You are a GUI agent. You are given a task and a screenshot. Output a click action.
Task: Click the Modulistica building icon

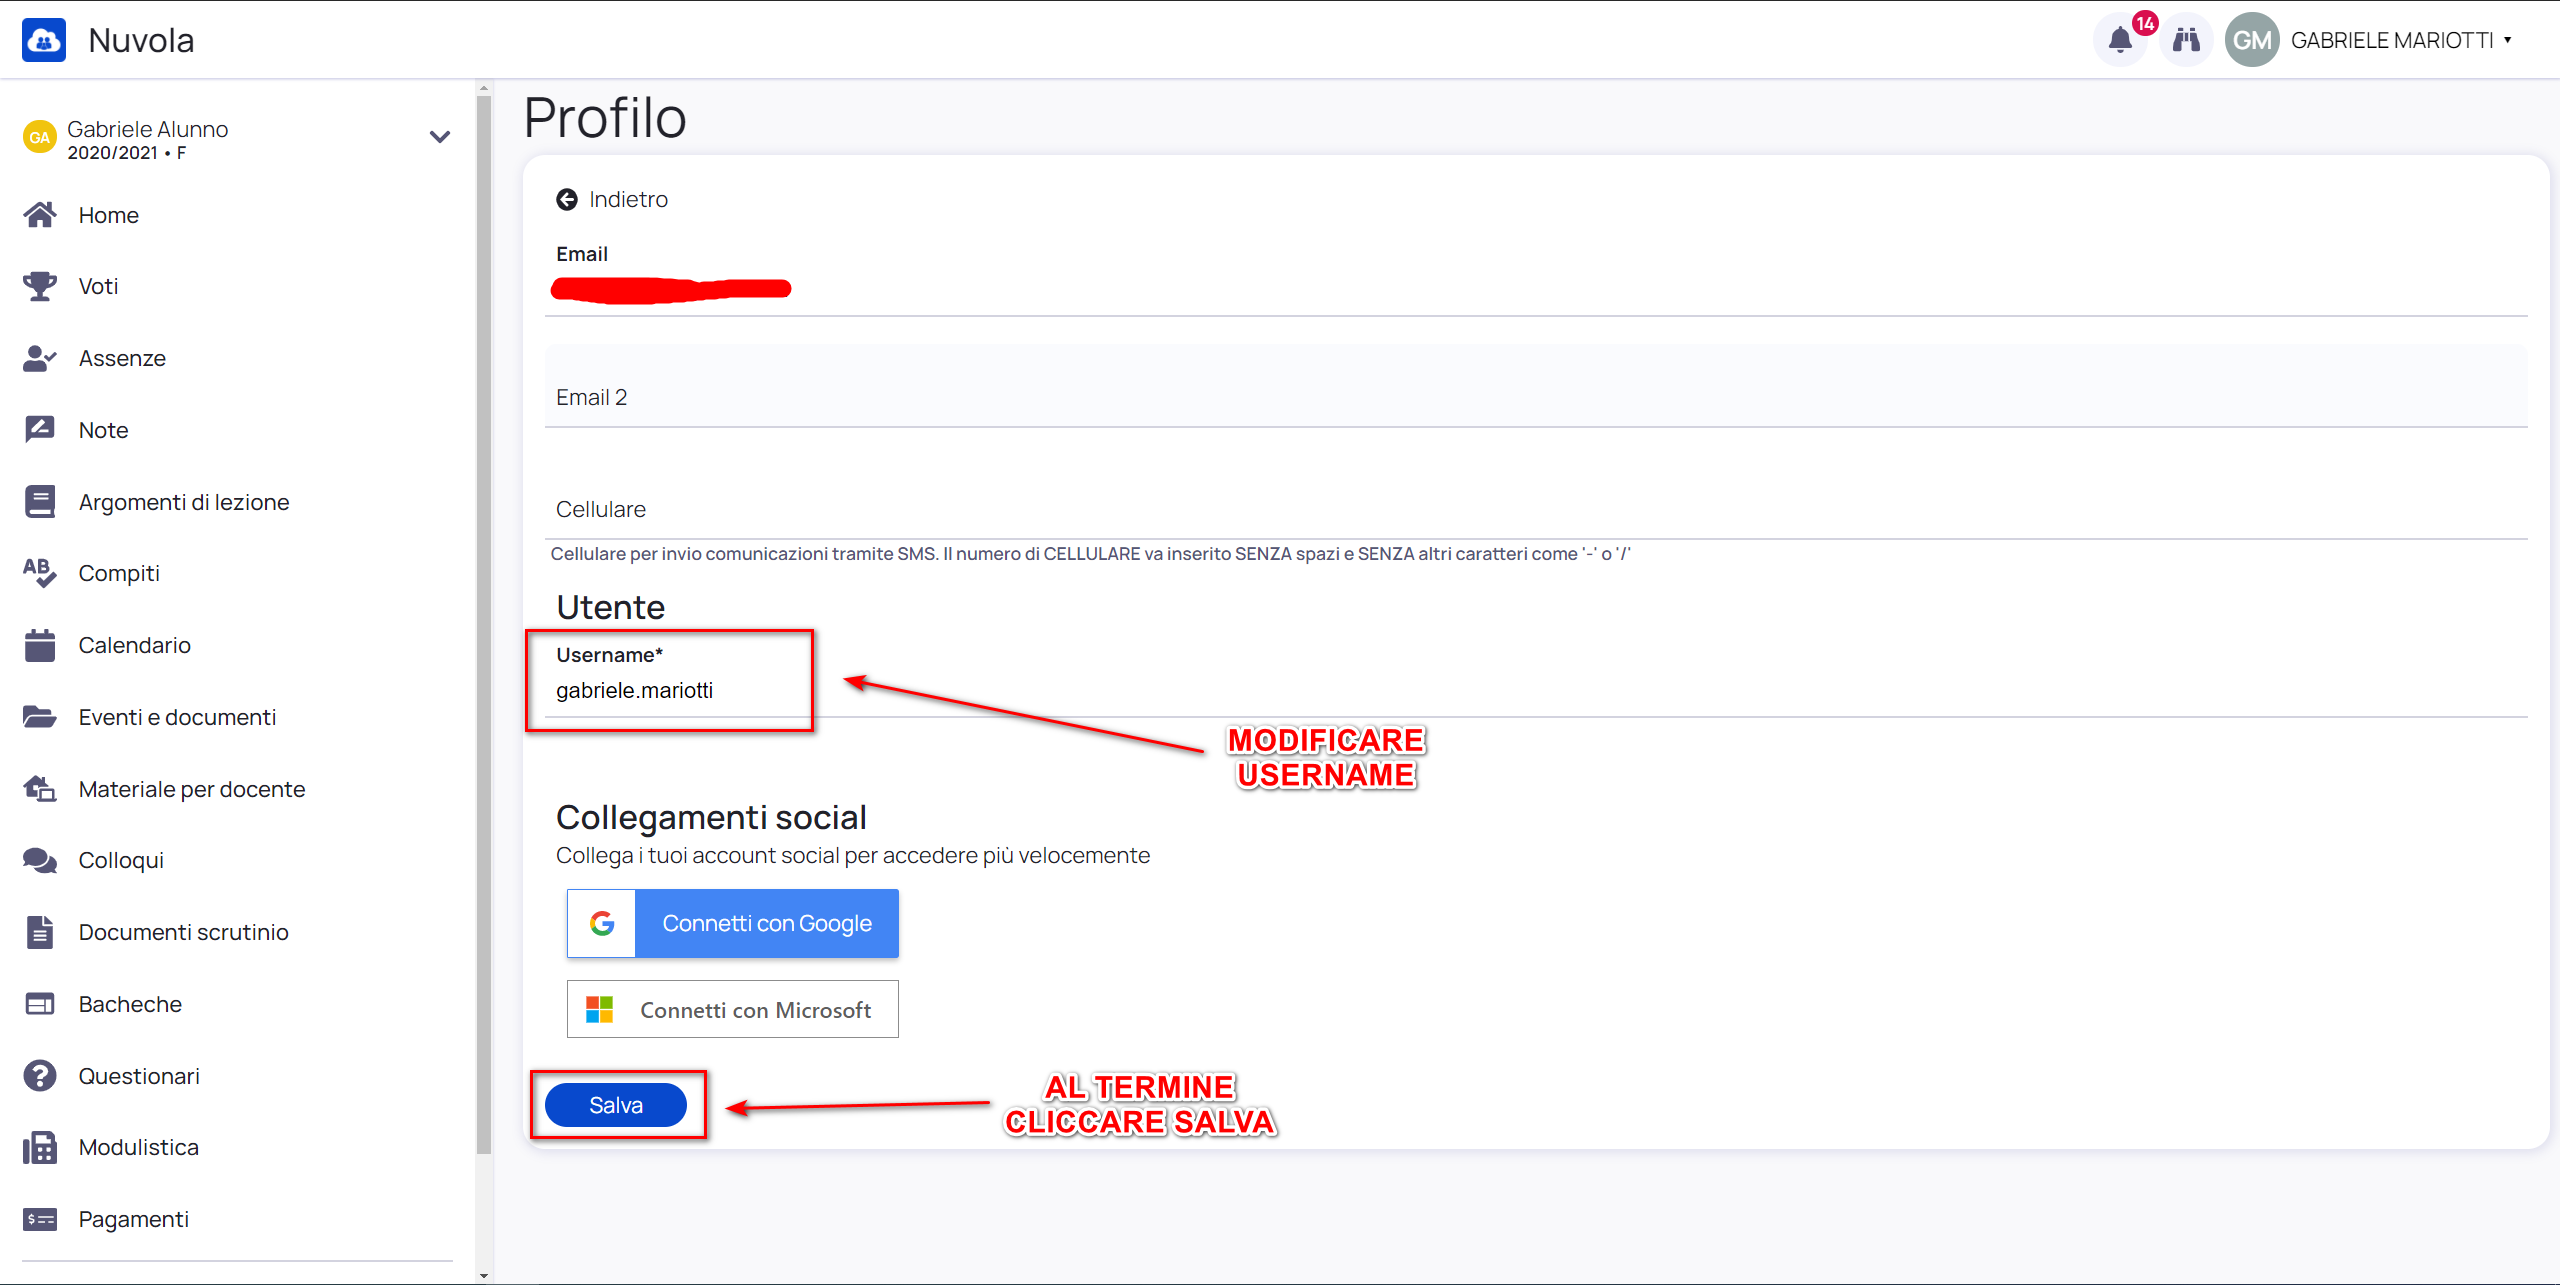(40, 1147)
